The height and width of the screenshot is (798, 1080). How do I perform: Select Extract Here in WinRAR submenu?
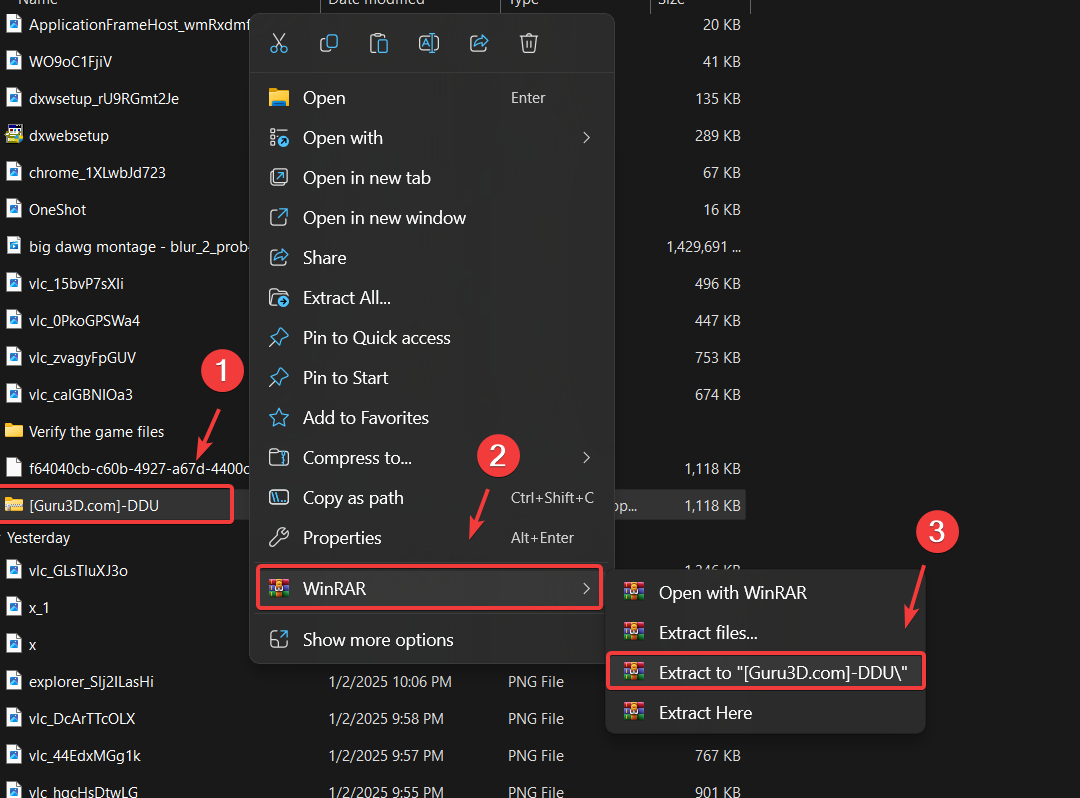[x=705, y=713]
